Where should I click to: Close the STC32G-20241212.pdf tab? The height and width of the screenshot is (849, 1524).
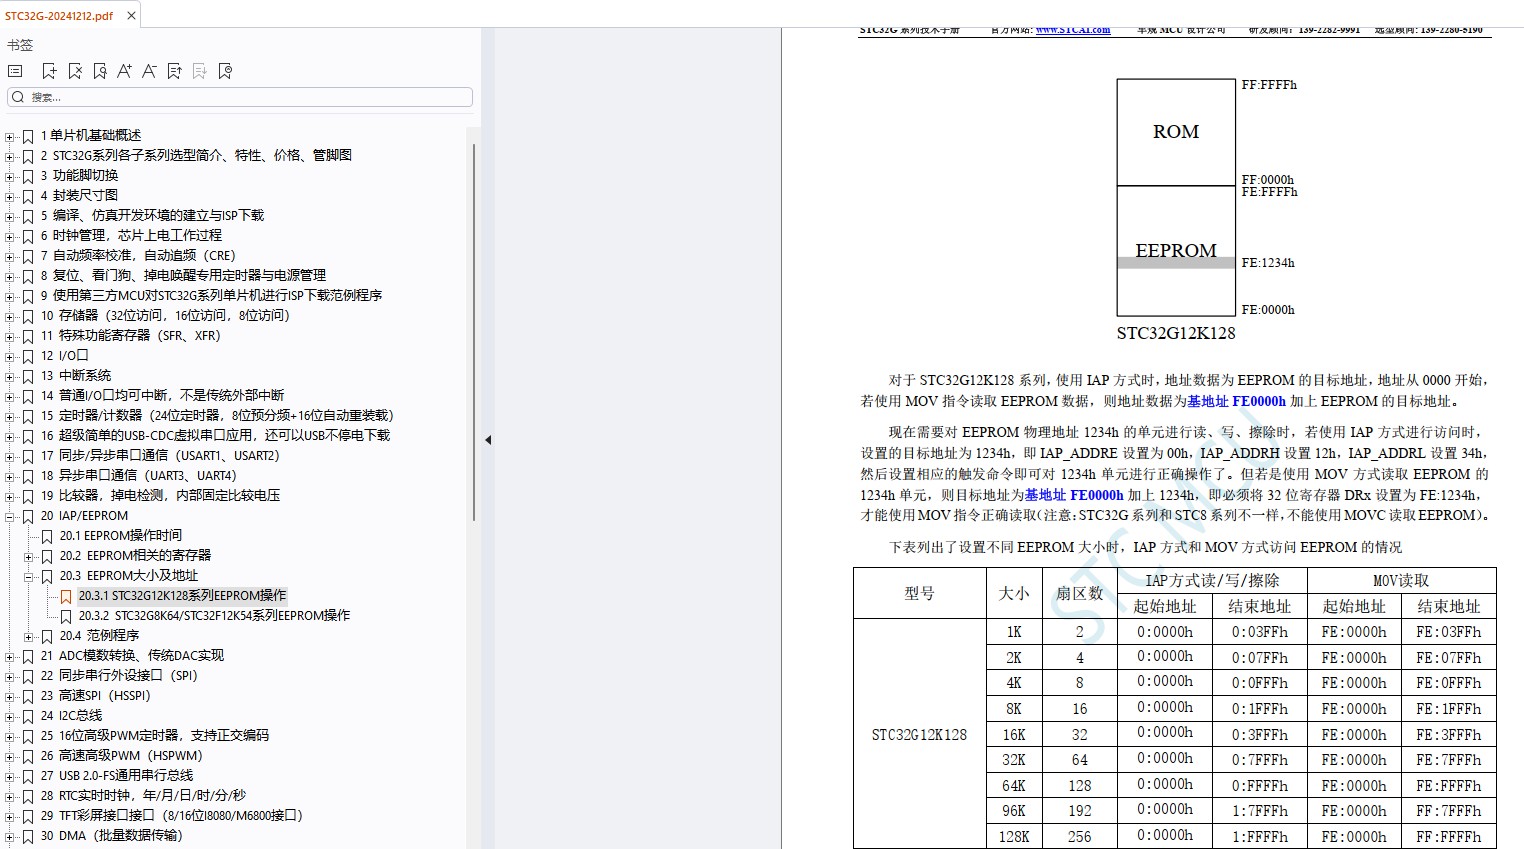click(x=131, y=16)
